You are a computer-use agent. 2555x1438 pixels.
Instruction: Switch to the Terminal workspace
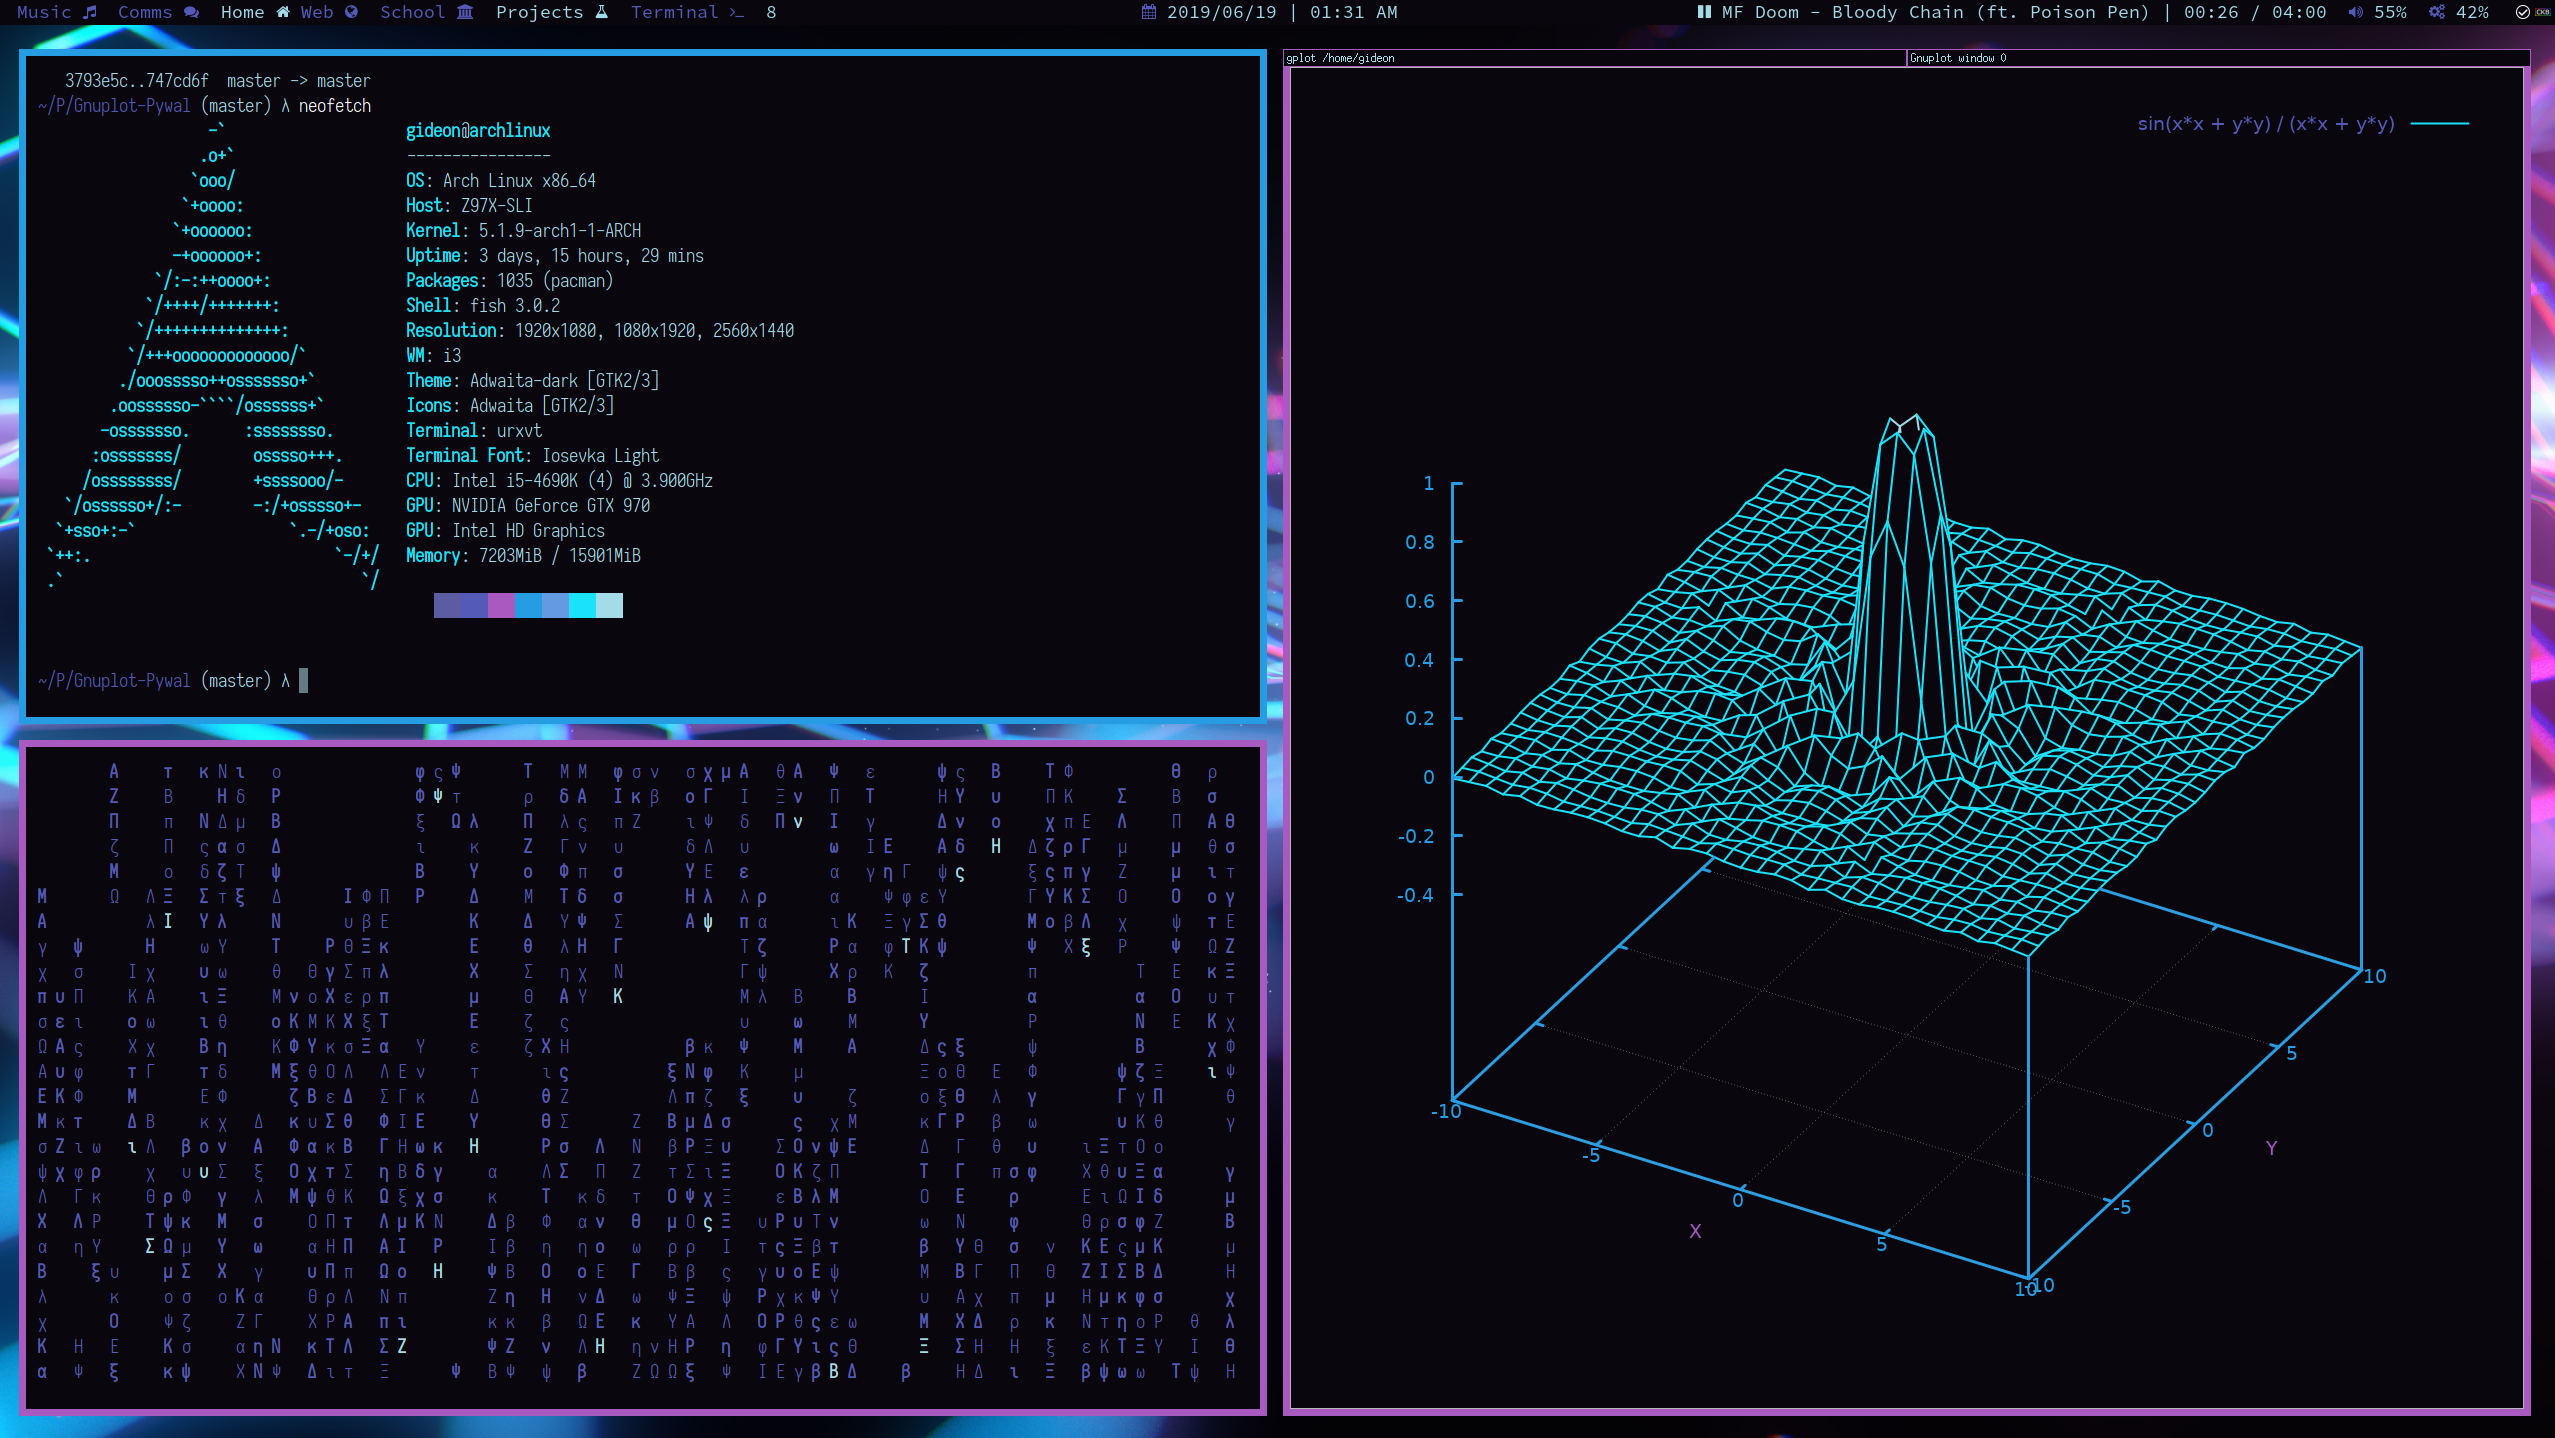pos(687,12)
